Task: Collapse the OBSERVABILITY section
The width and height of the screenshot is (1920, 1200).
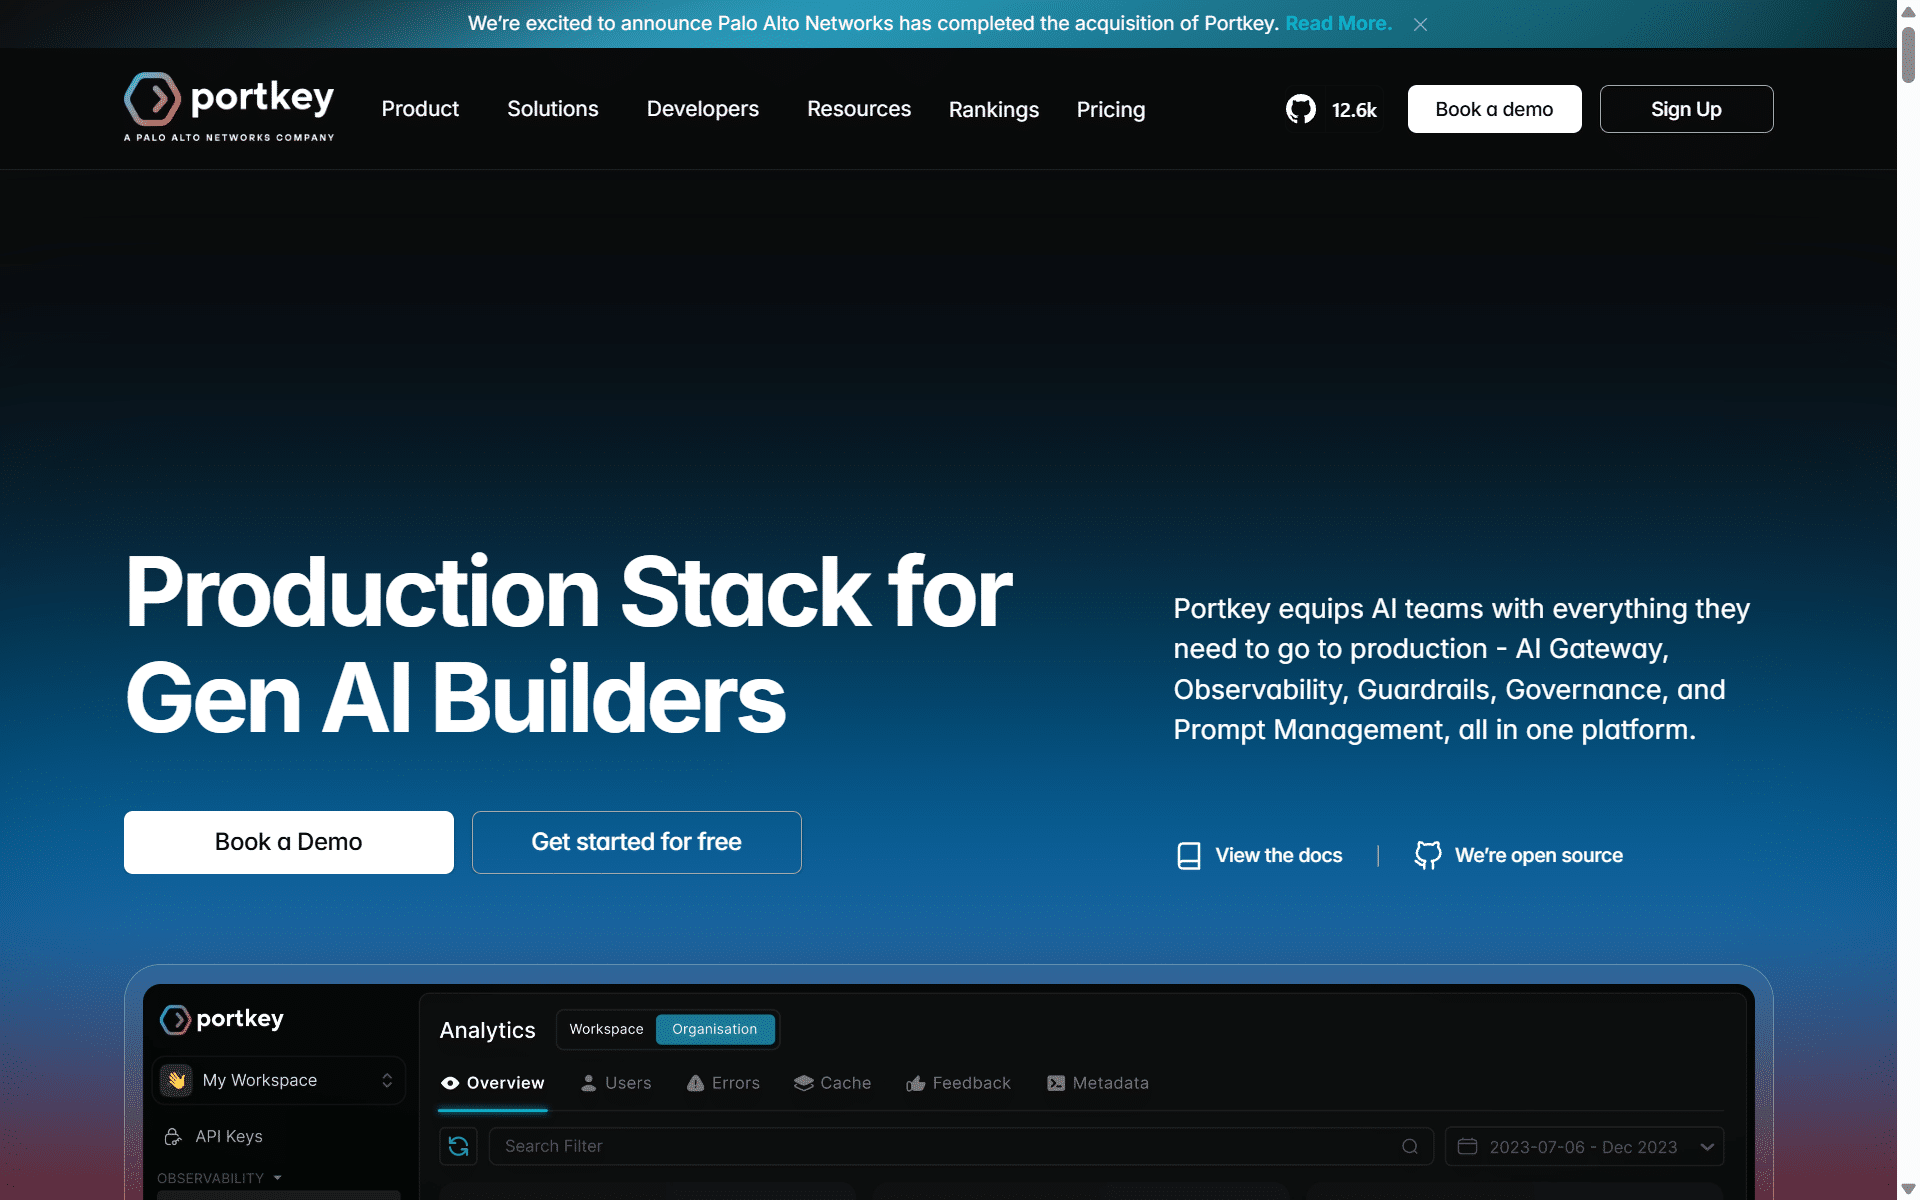Action: point(219,1178)
